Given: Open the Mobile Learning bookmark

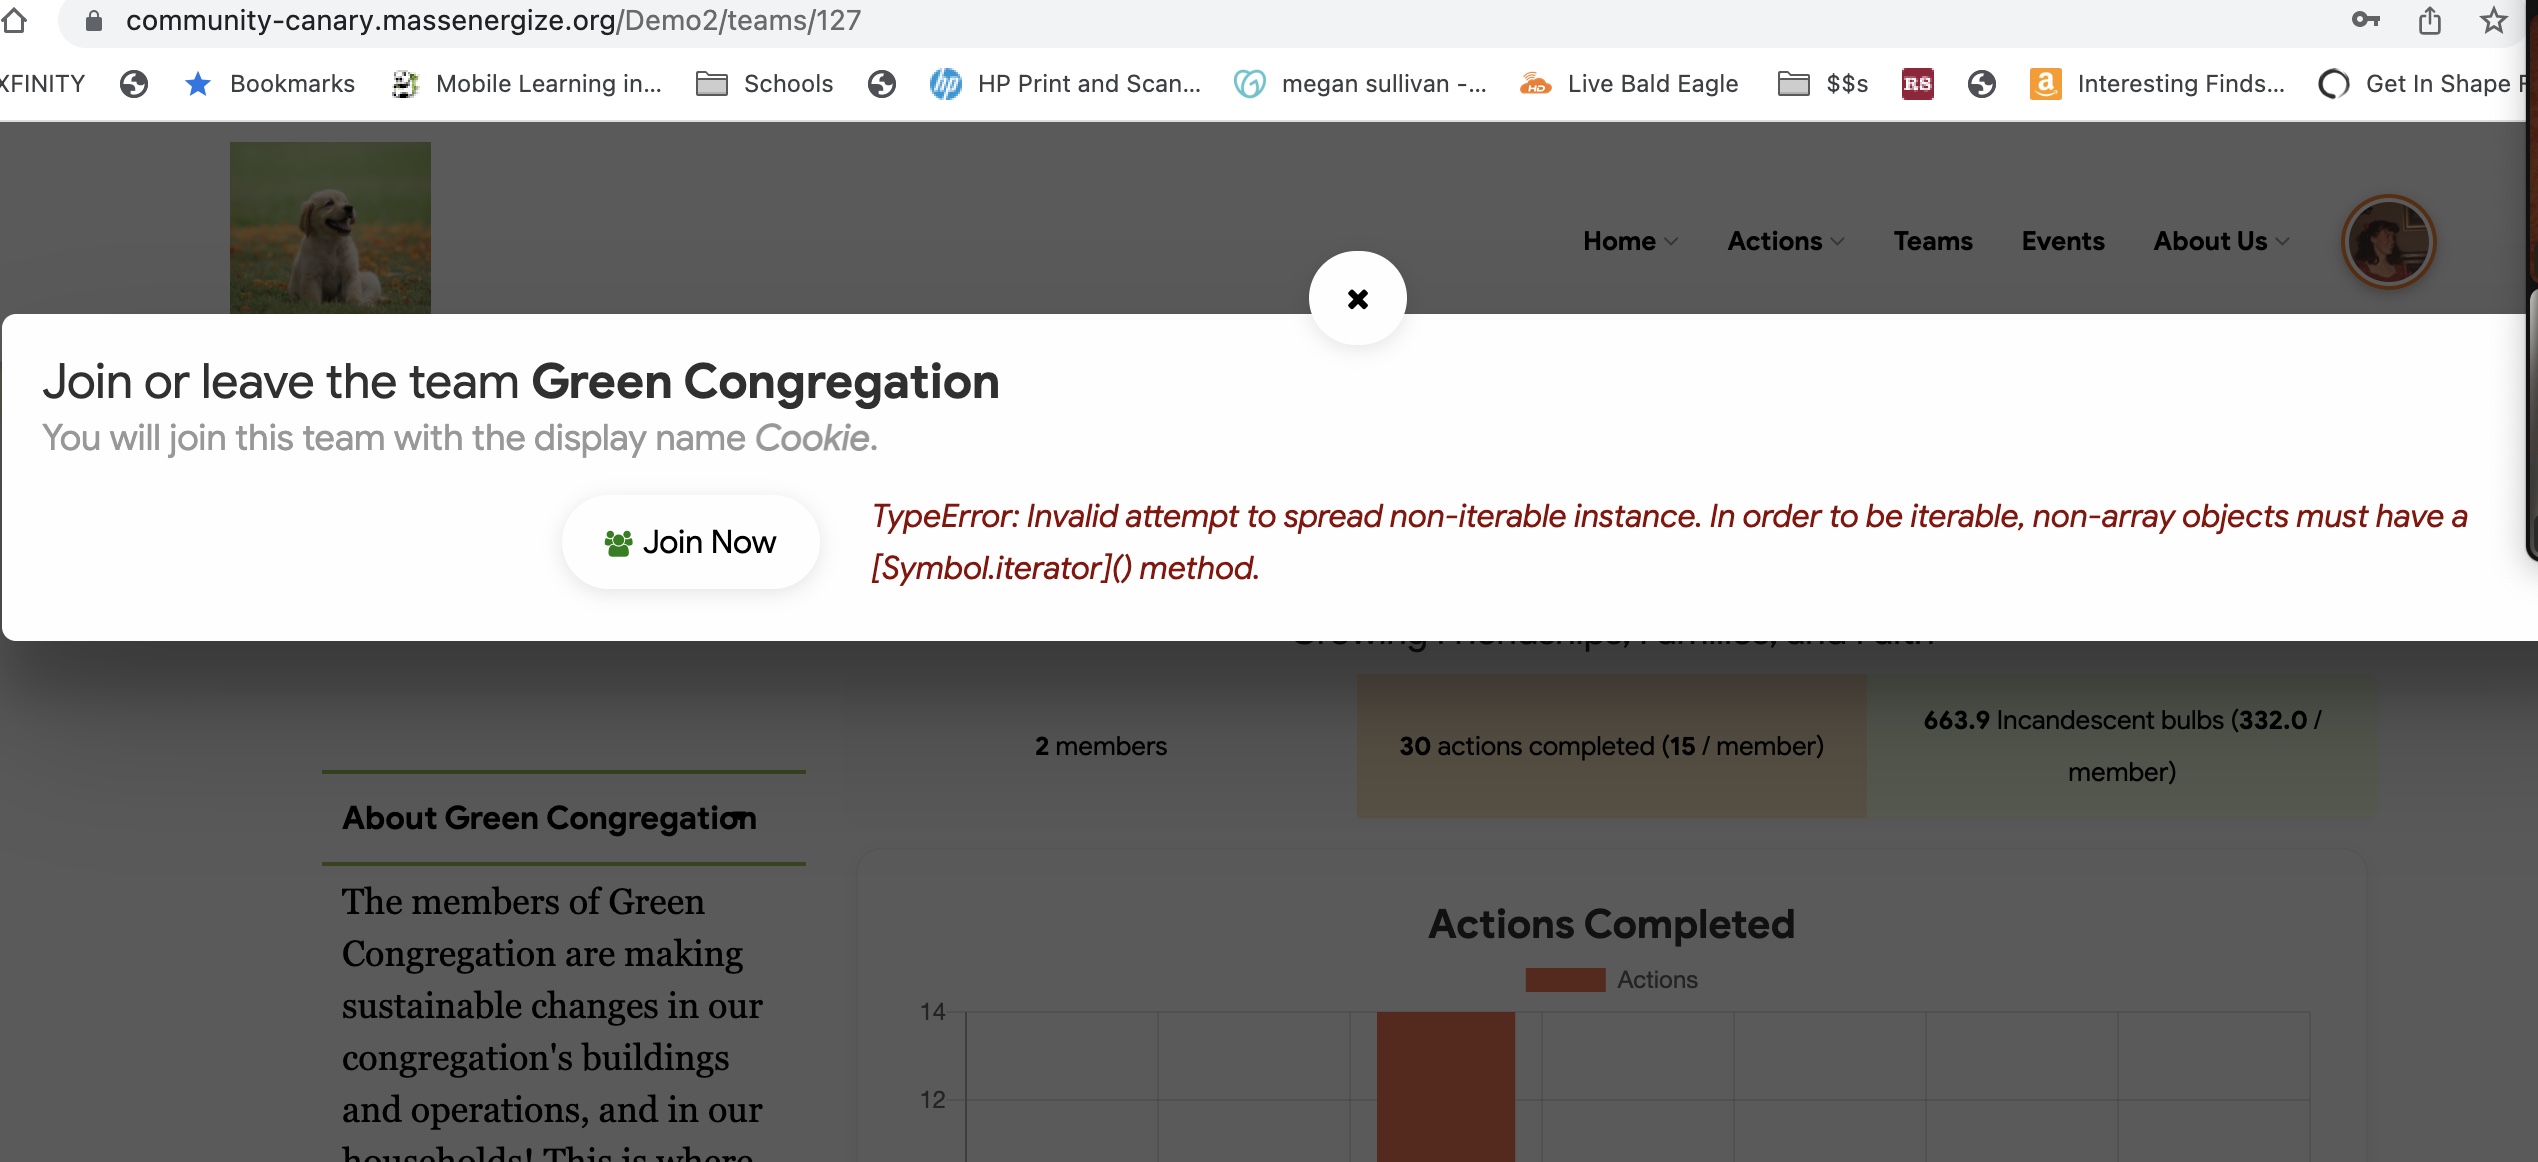Looking at the screenshot, I should click(527, 84).
